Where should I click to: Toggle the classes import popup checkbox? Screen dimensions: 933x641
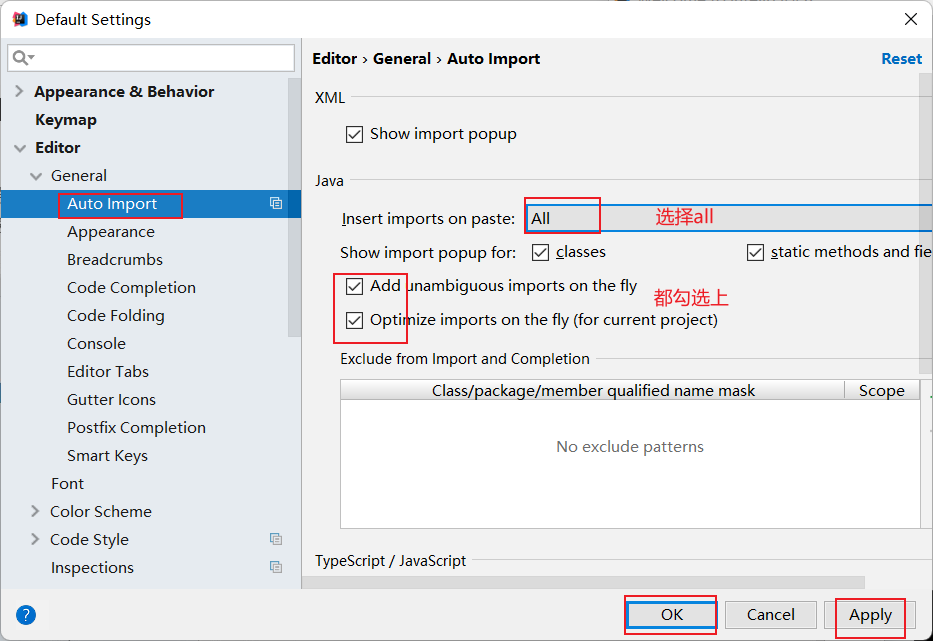click(540, 252)
